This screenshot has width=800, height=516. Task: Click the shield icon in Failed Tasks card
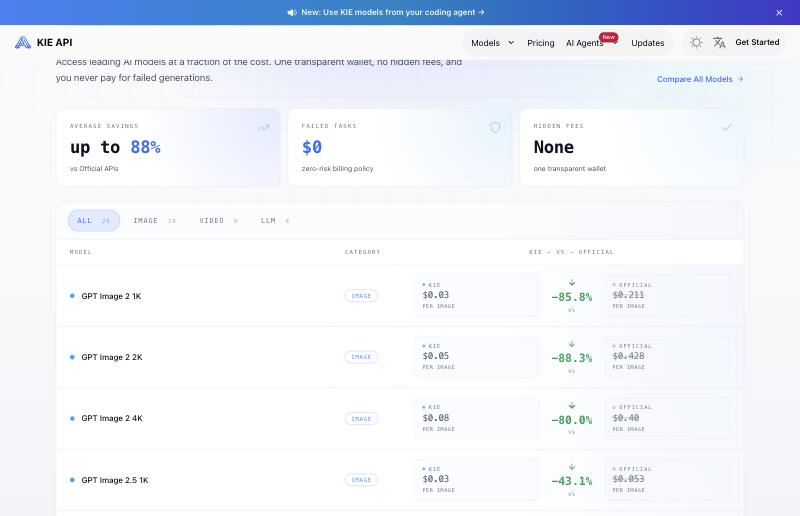[x=495, y=127]
